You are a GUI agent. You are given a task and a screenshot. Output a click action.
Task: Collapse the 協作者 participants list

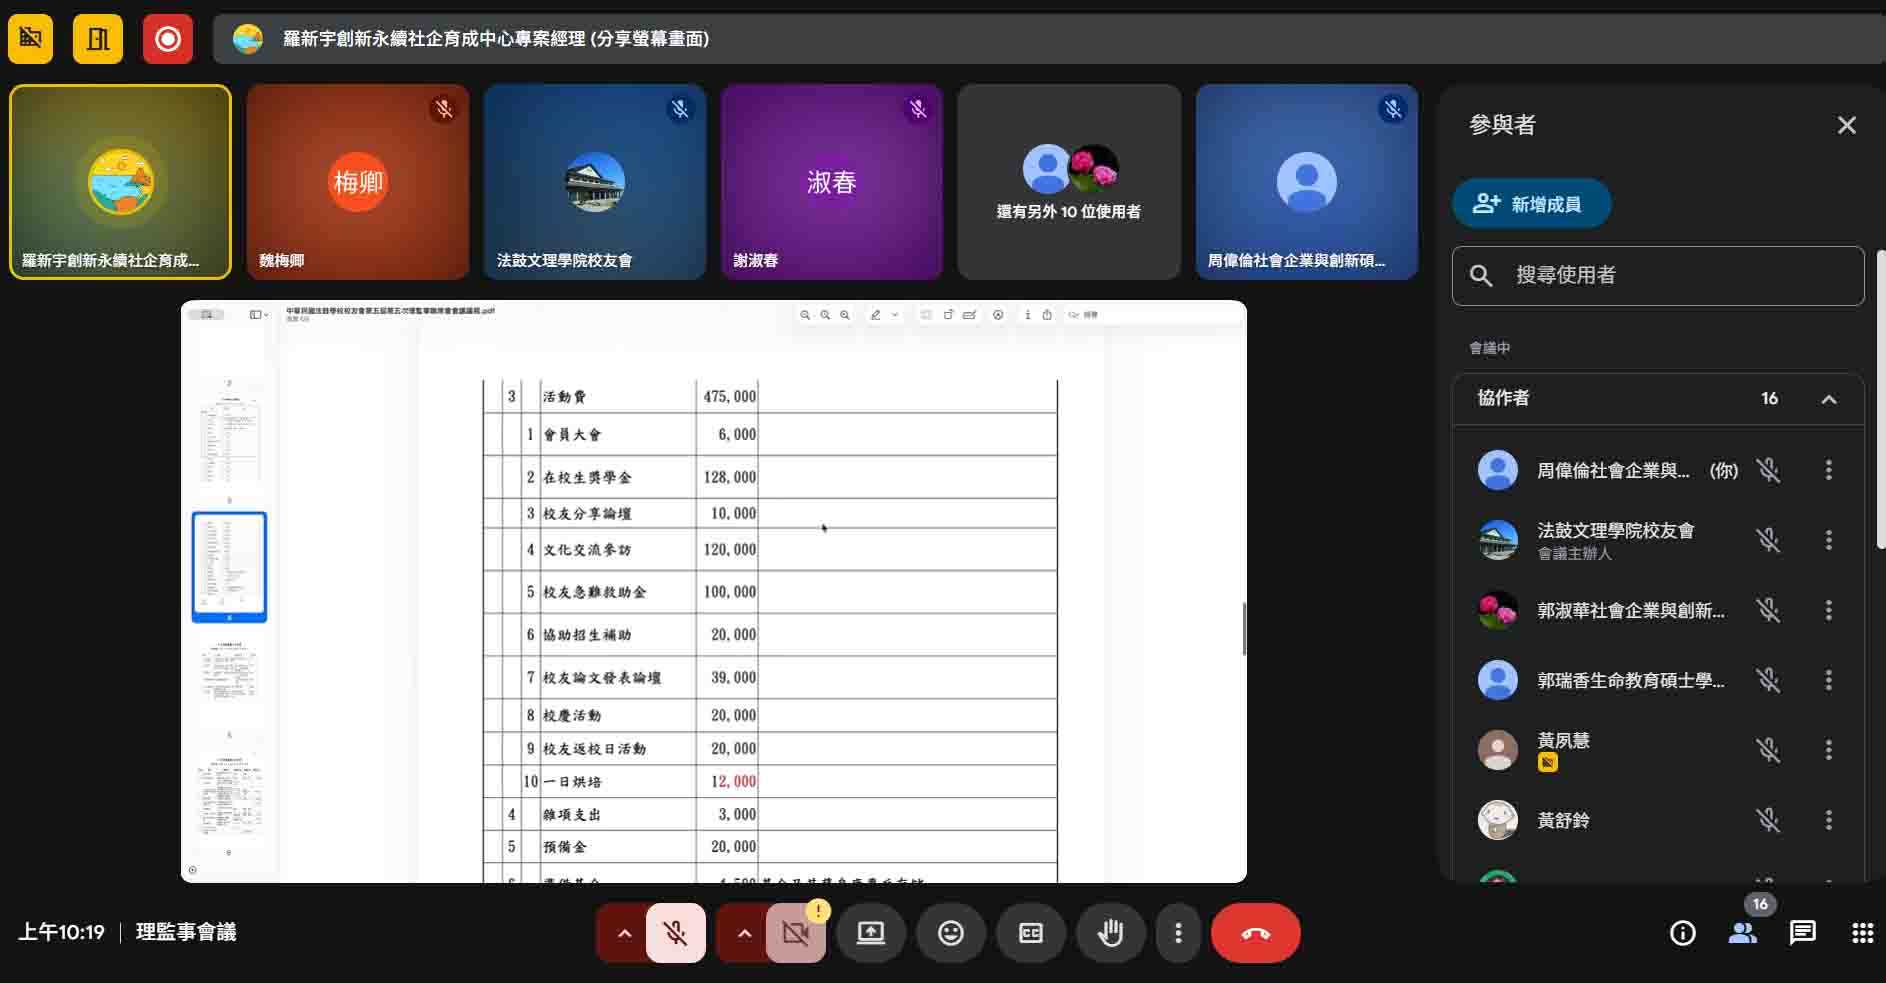(x=1829, y=399)
